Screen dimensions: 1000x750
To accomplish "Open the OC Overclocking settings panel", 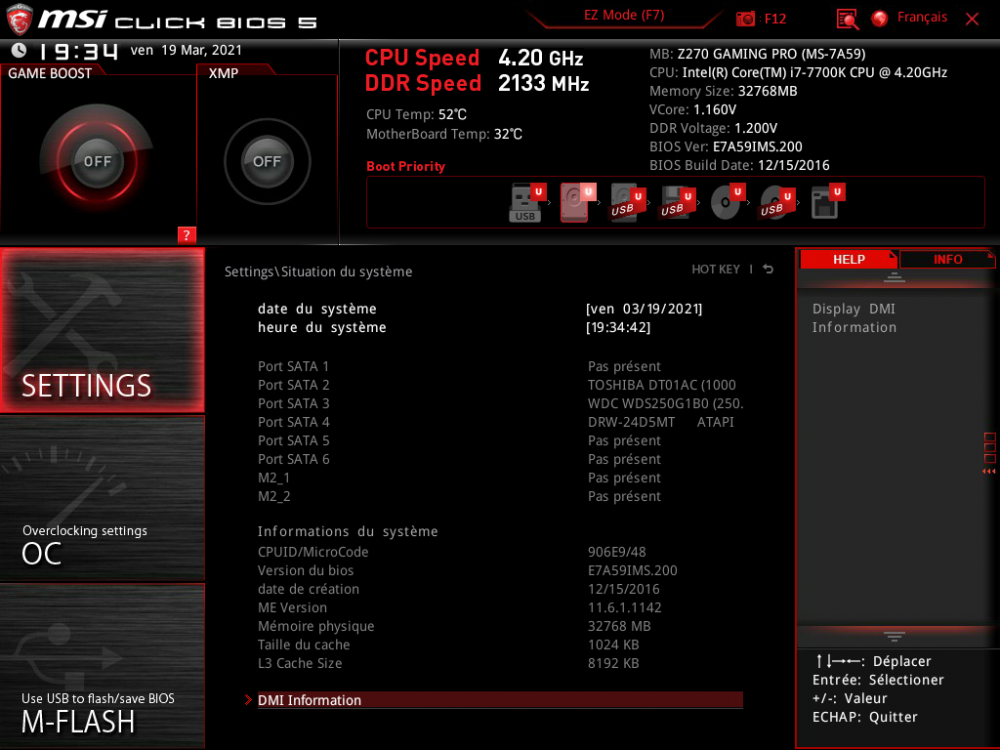I will (x=102, y=498).
